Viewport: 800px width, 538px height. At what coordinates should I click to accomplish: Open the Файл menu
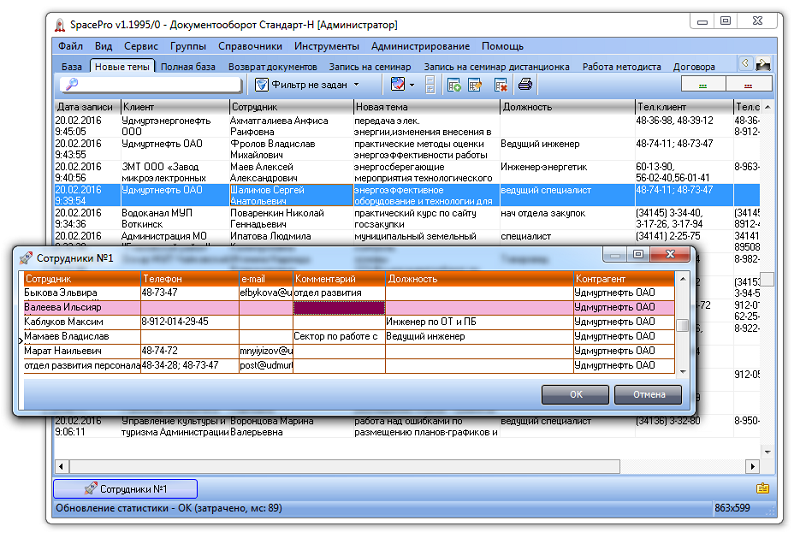coord(70,46)
